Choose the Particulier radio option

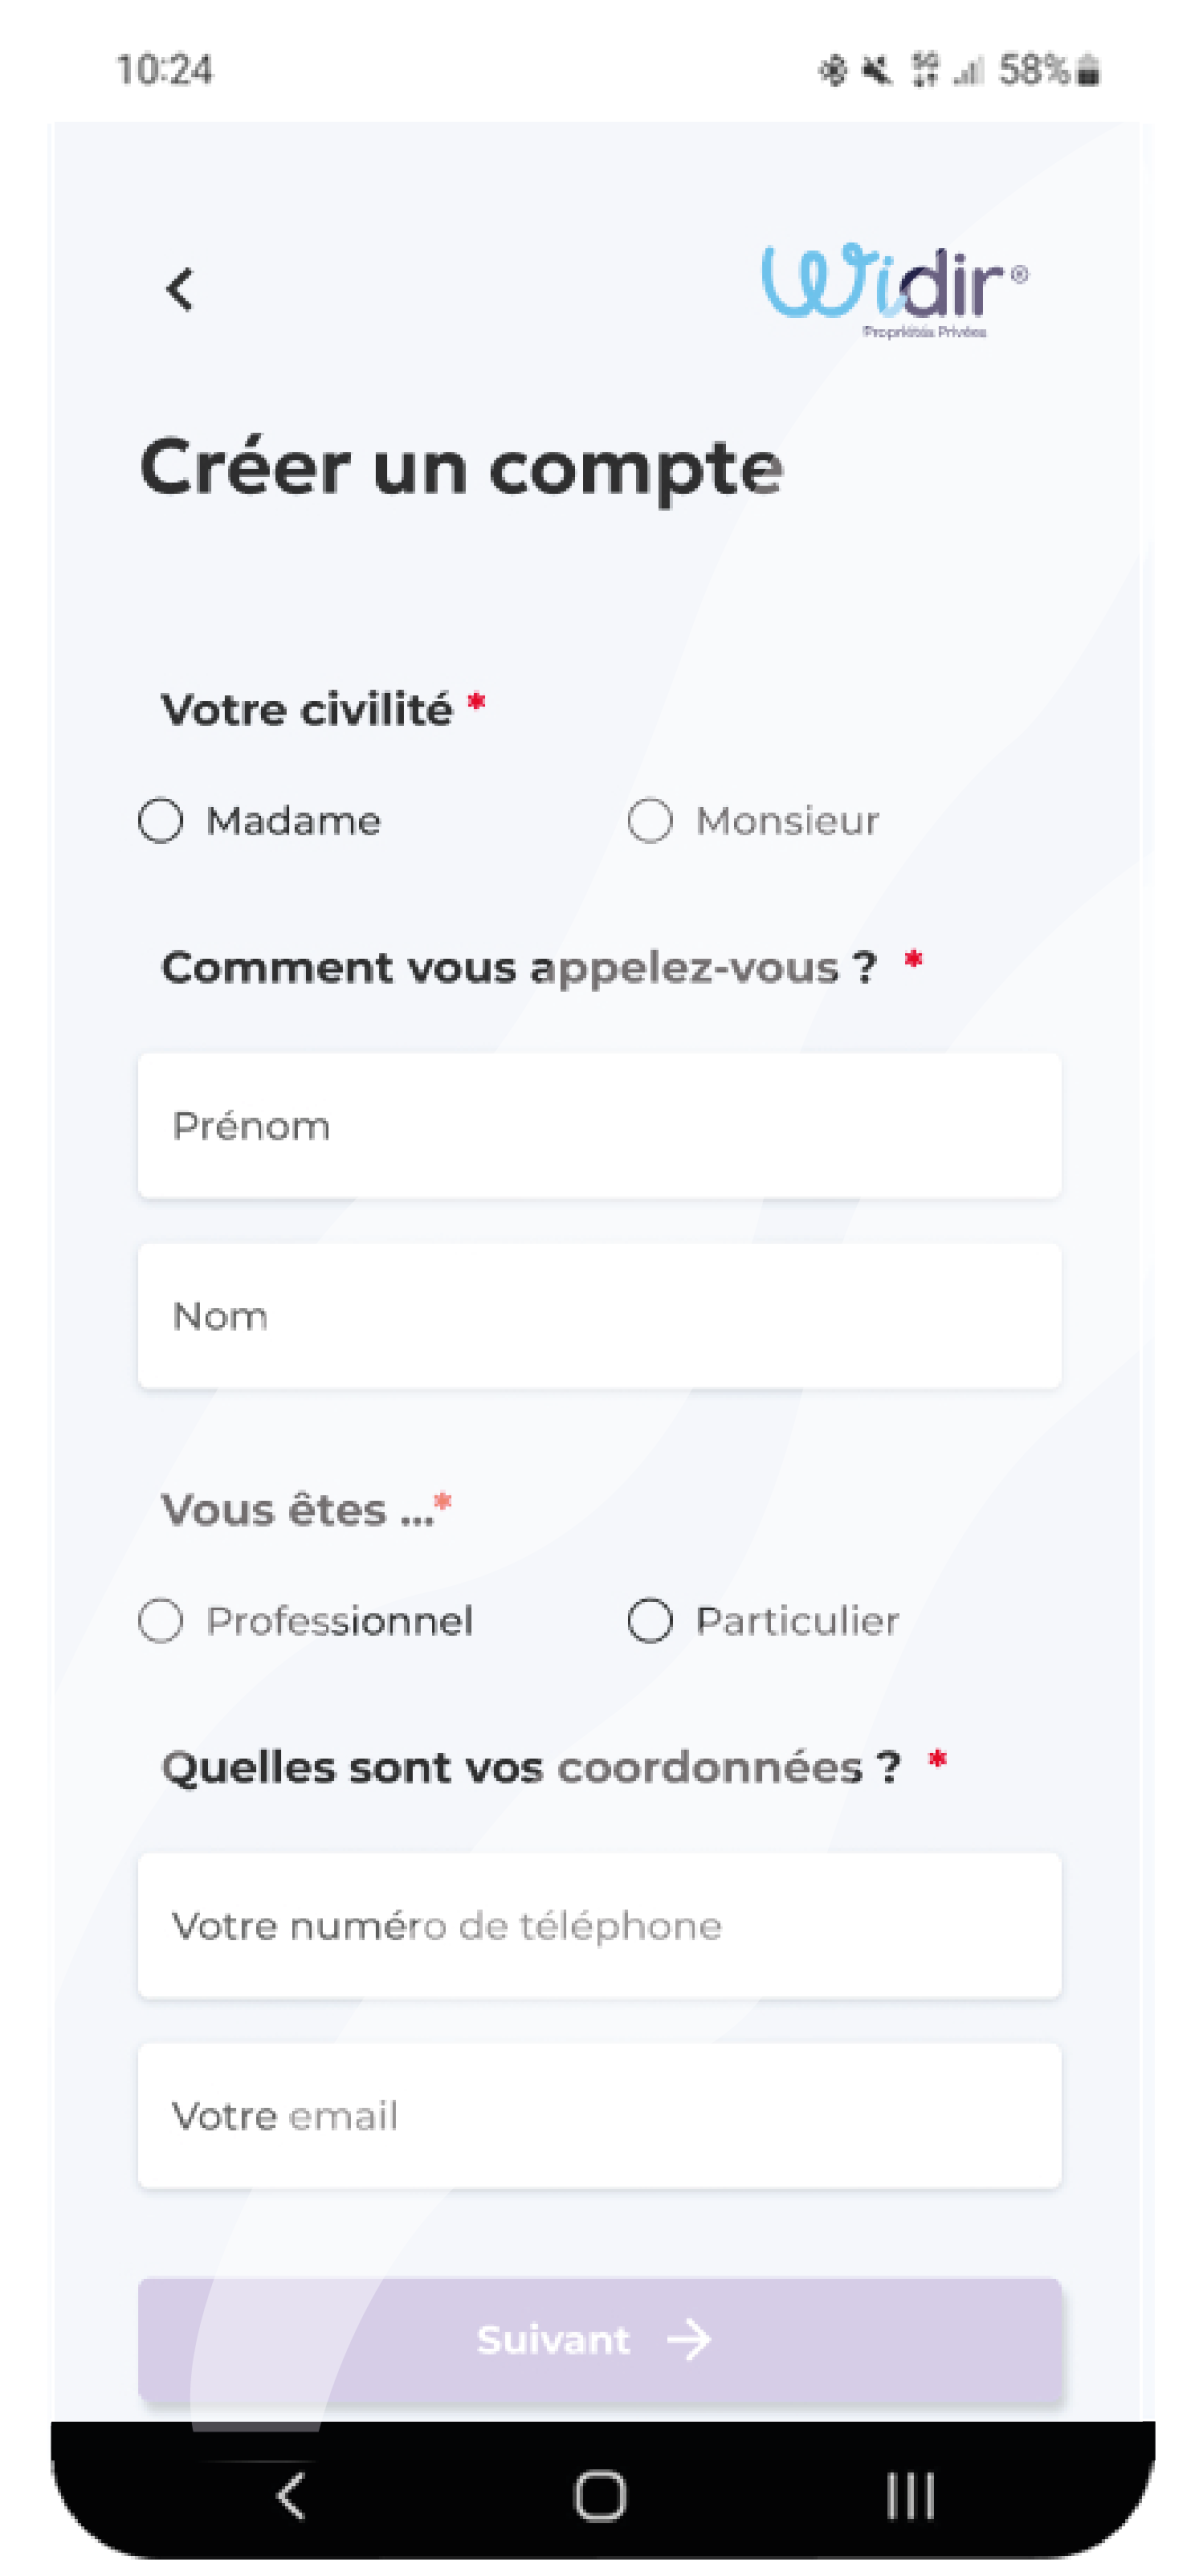tap(650, 1621)
